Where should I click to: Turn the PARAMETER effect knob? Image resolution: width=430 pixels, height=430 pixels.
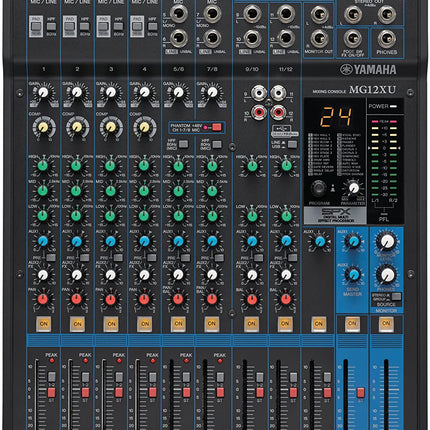coord(354,188)
